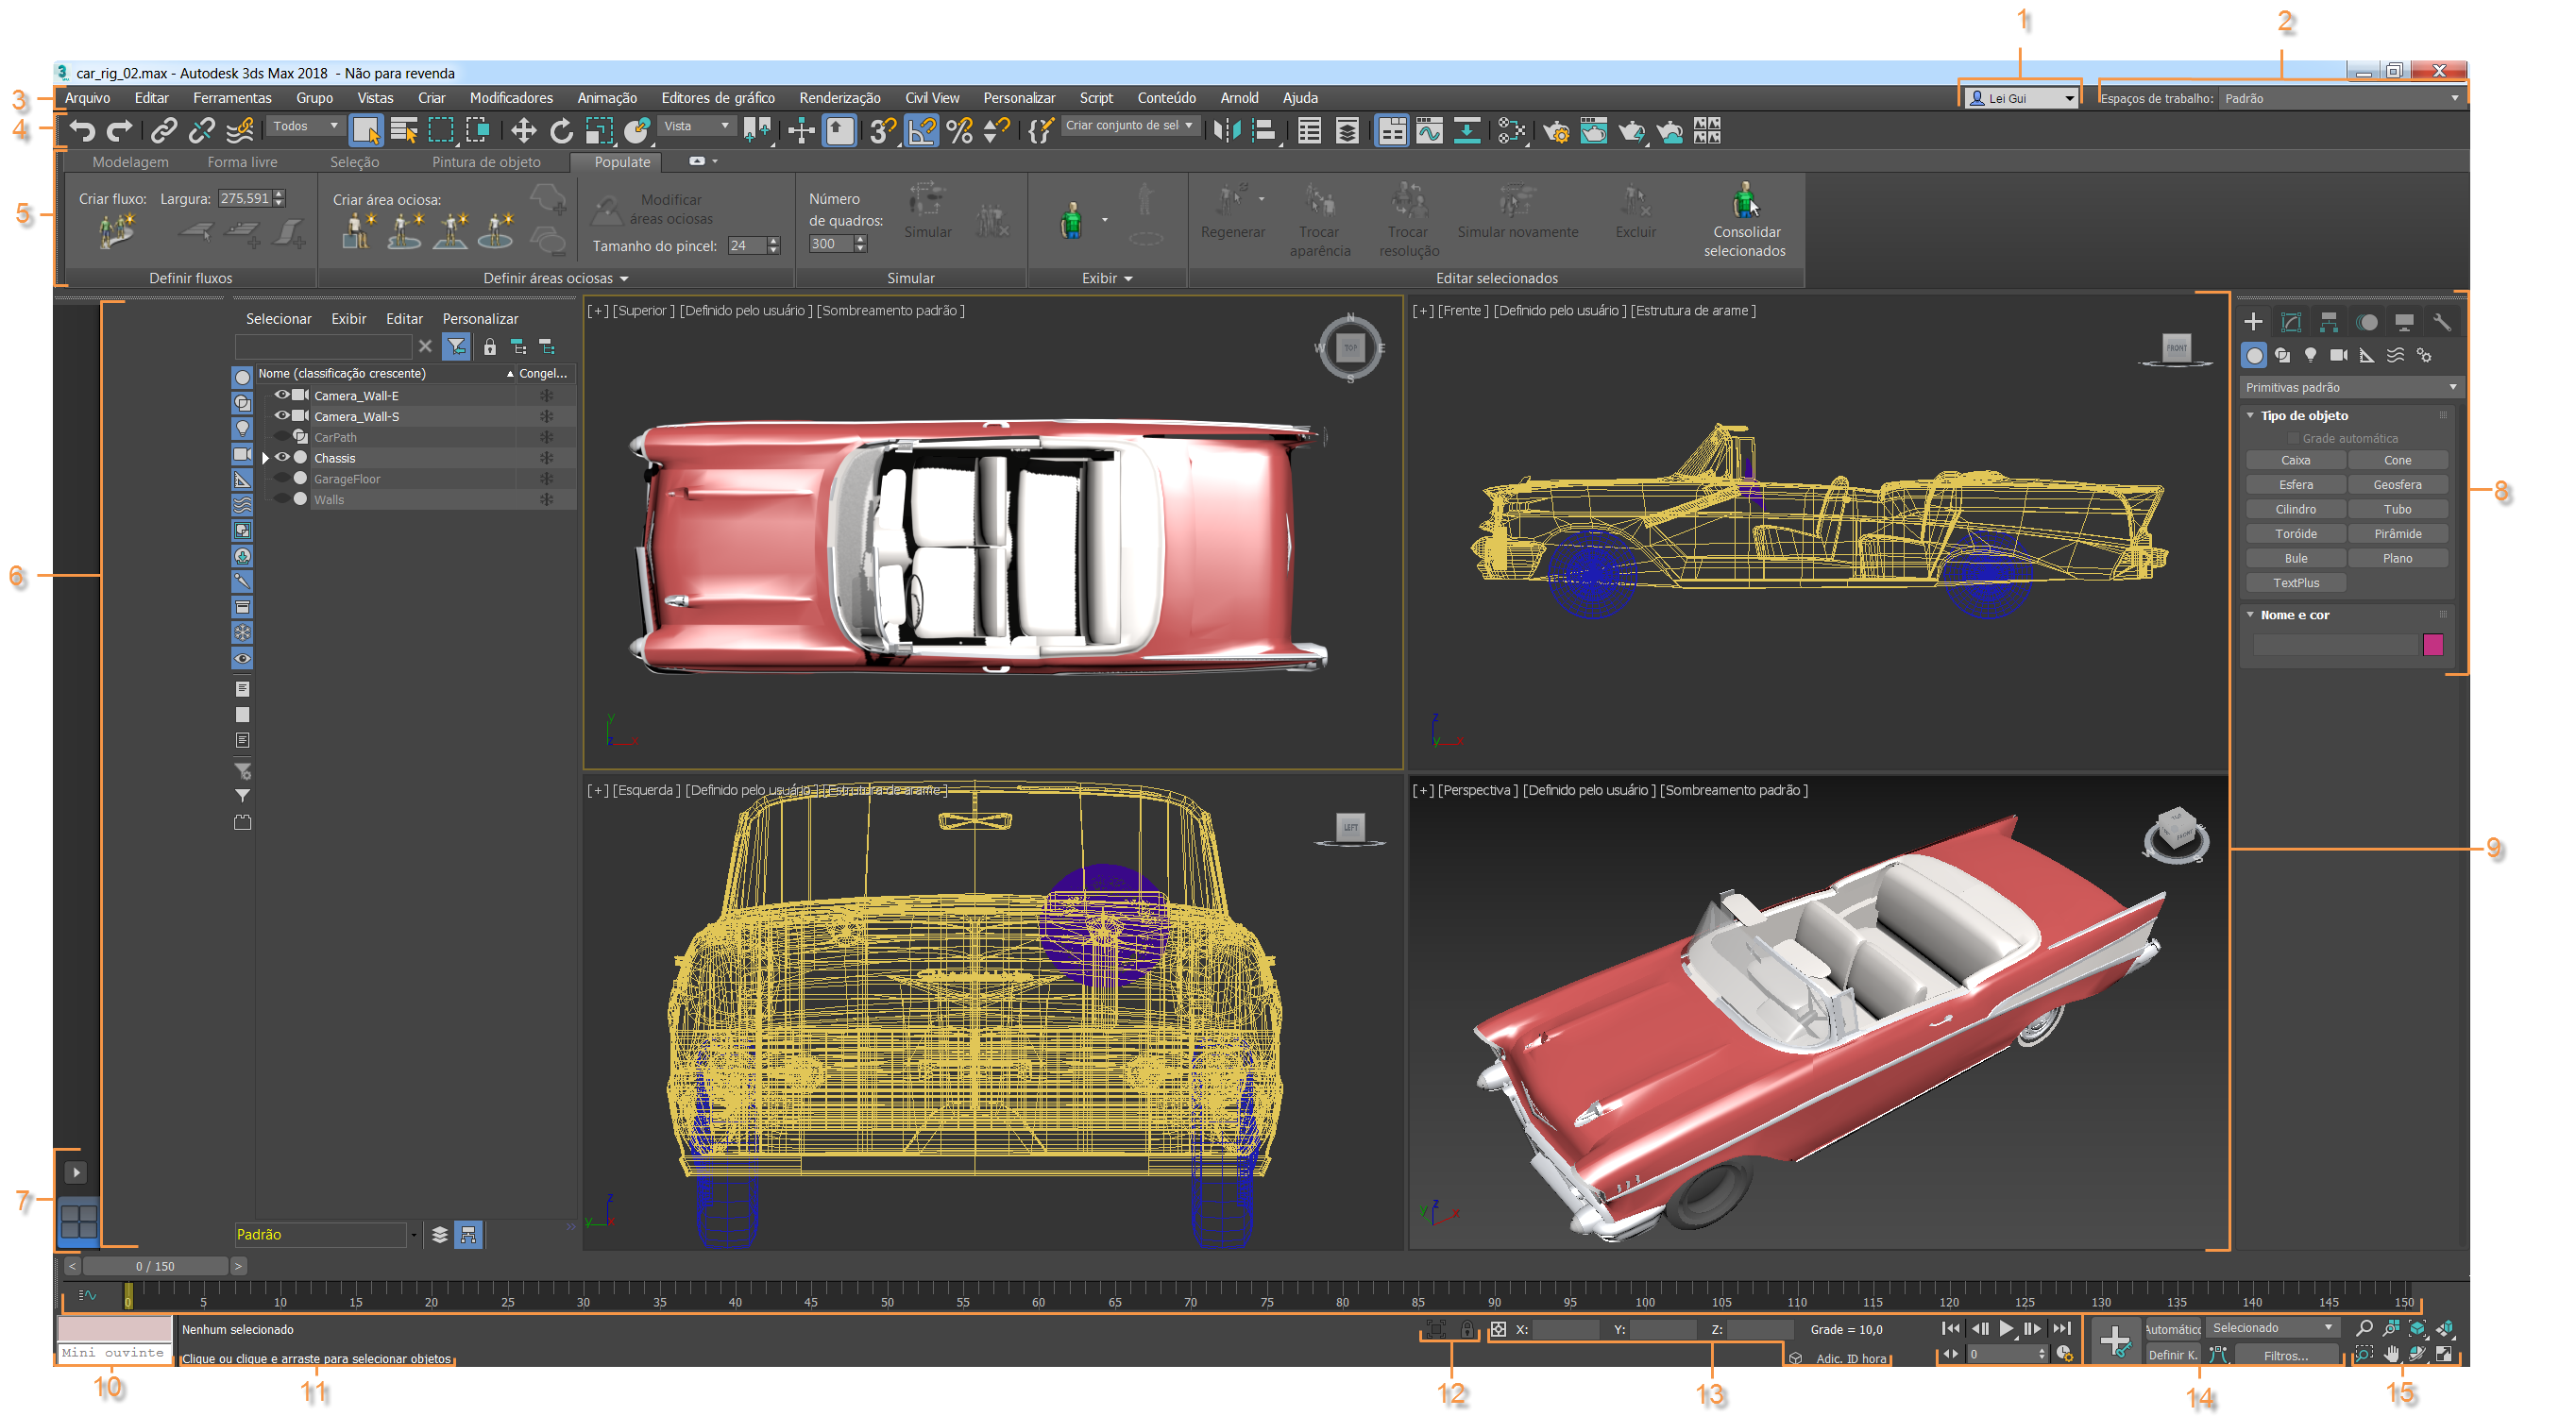Click the Bule primitive button
The image size is (2576, 1416).
point(2295,559)
